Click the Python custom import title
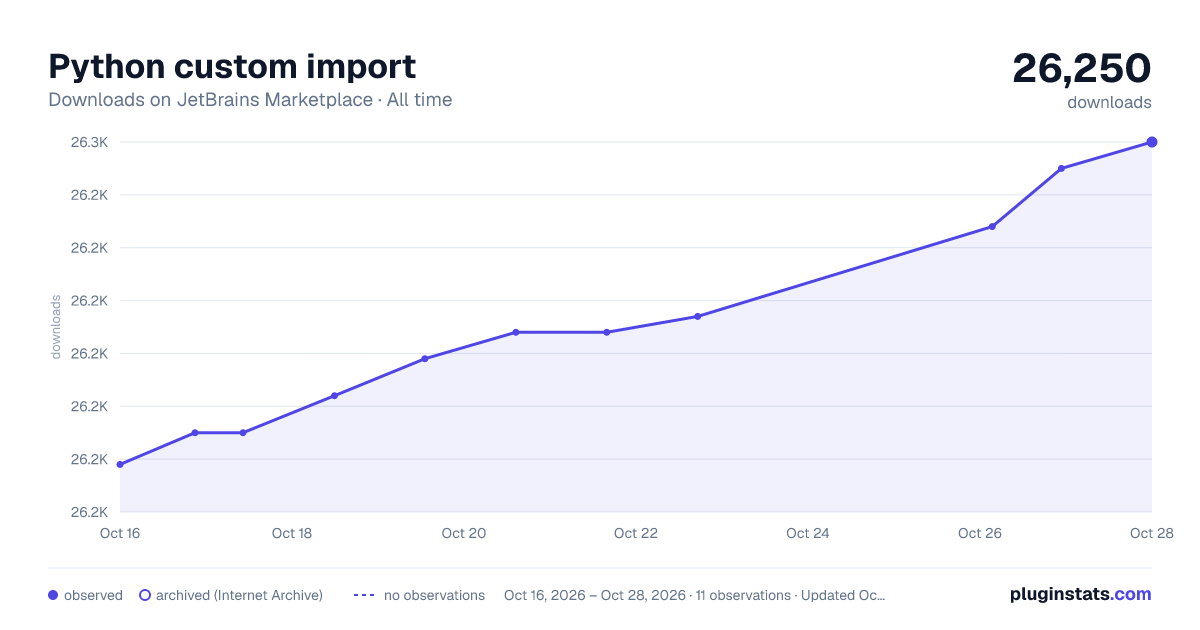This screenshot has height=630, width=1200. [x=232, y=66]
